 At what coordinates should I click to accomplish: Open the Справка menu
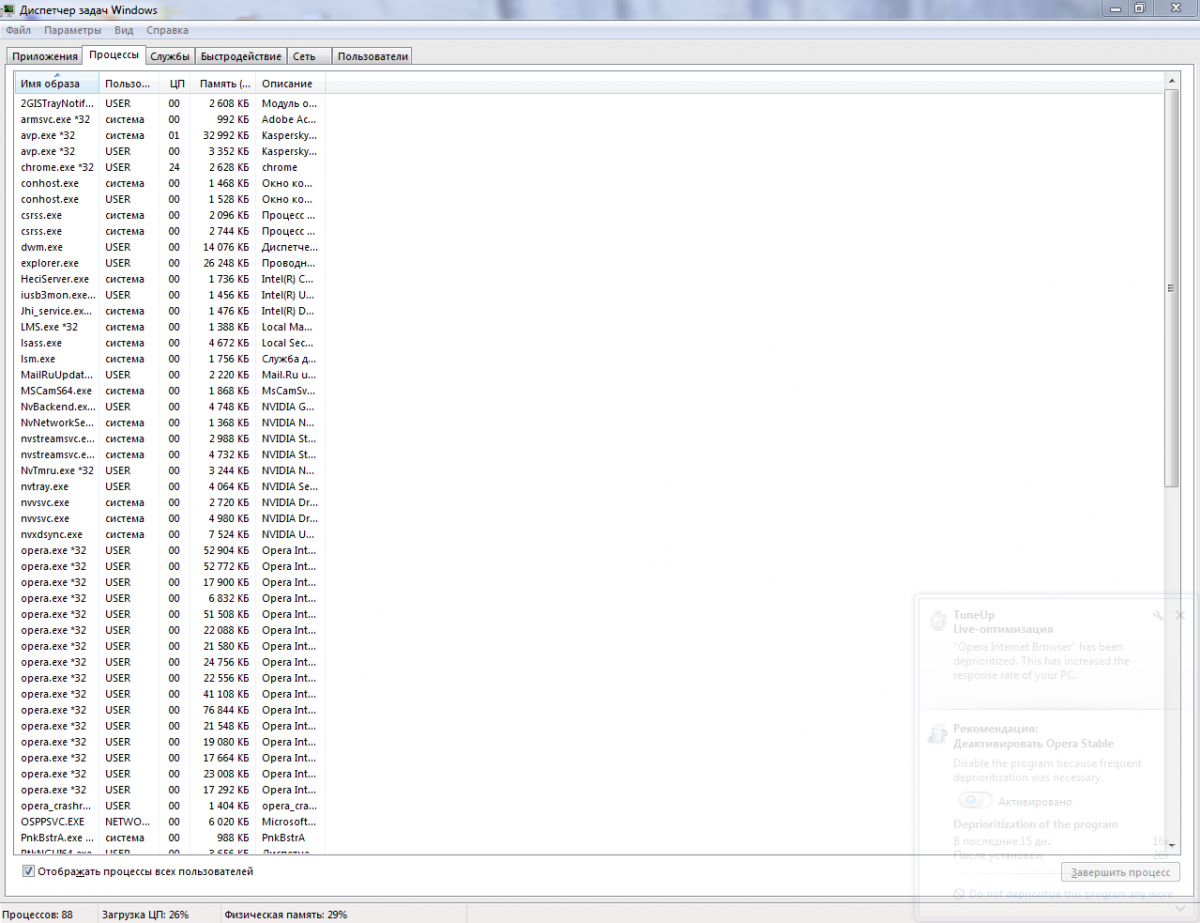click(167, 31)
